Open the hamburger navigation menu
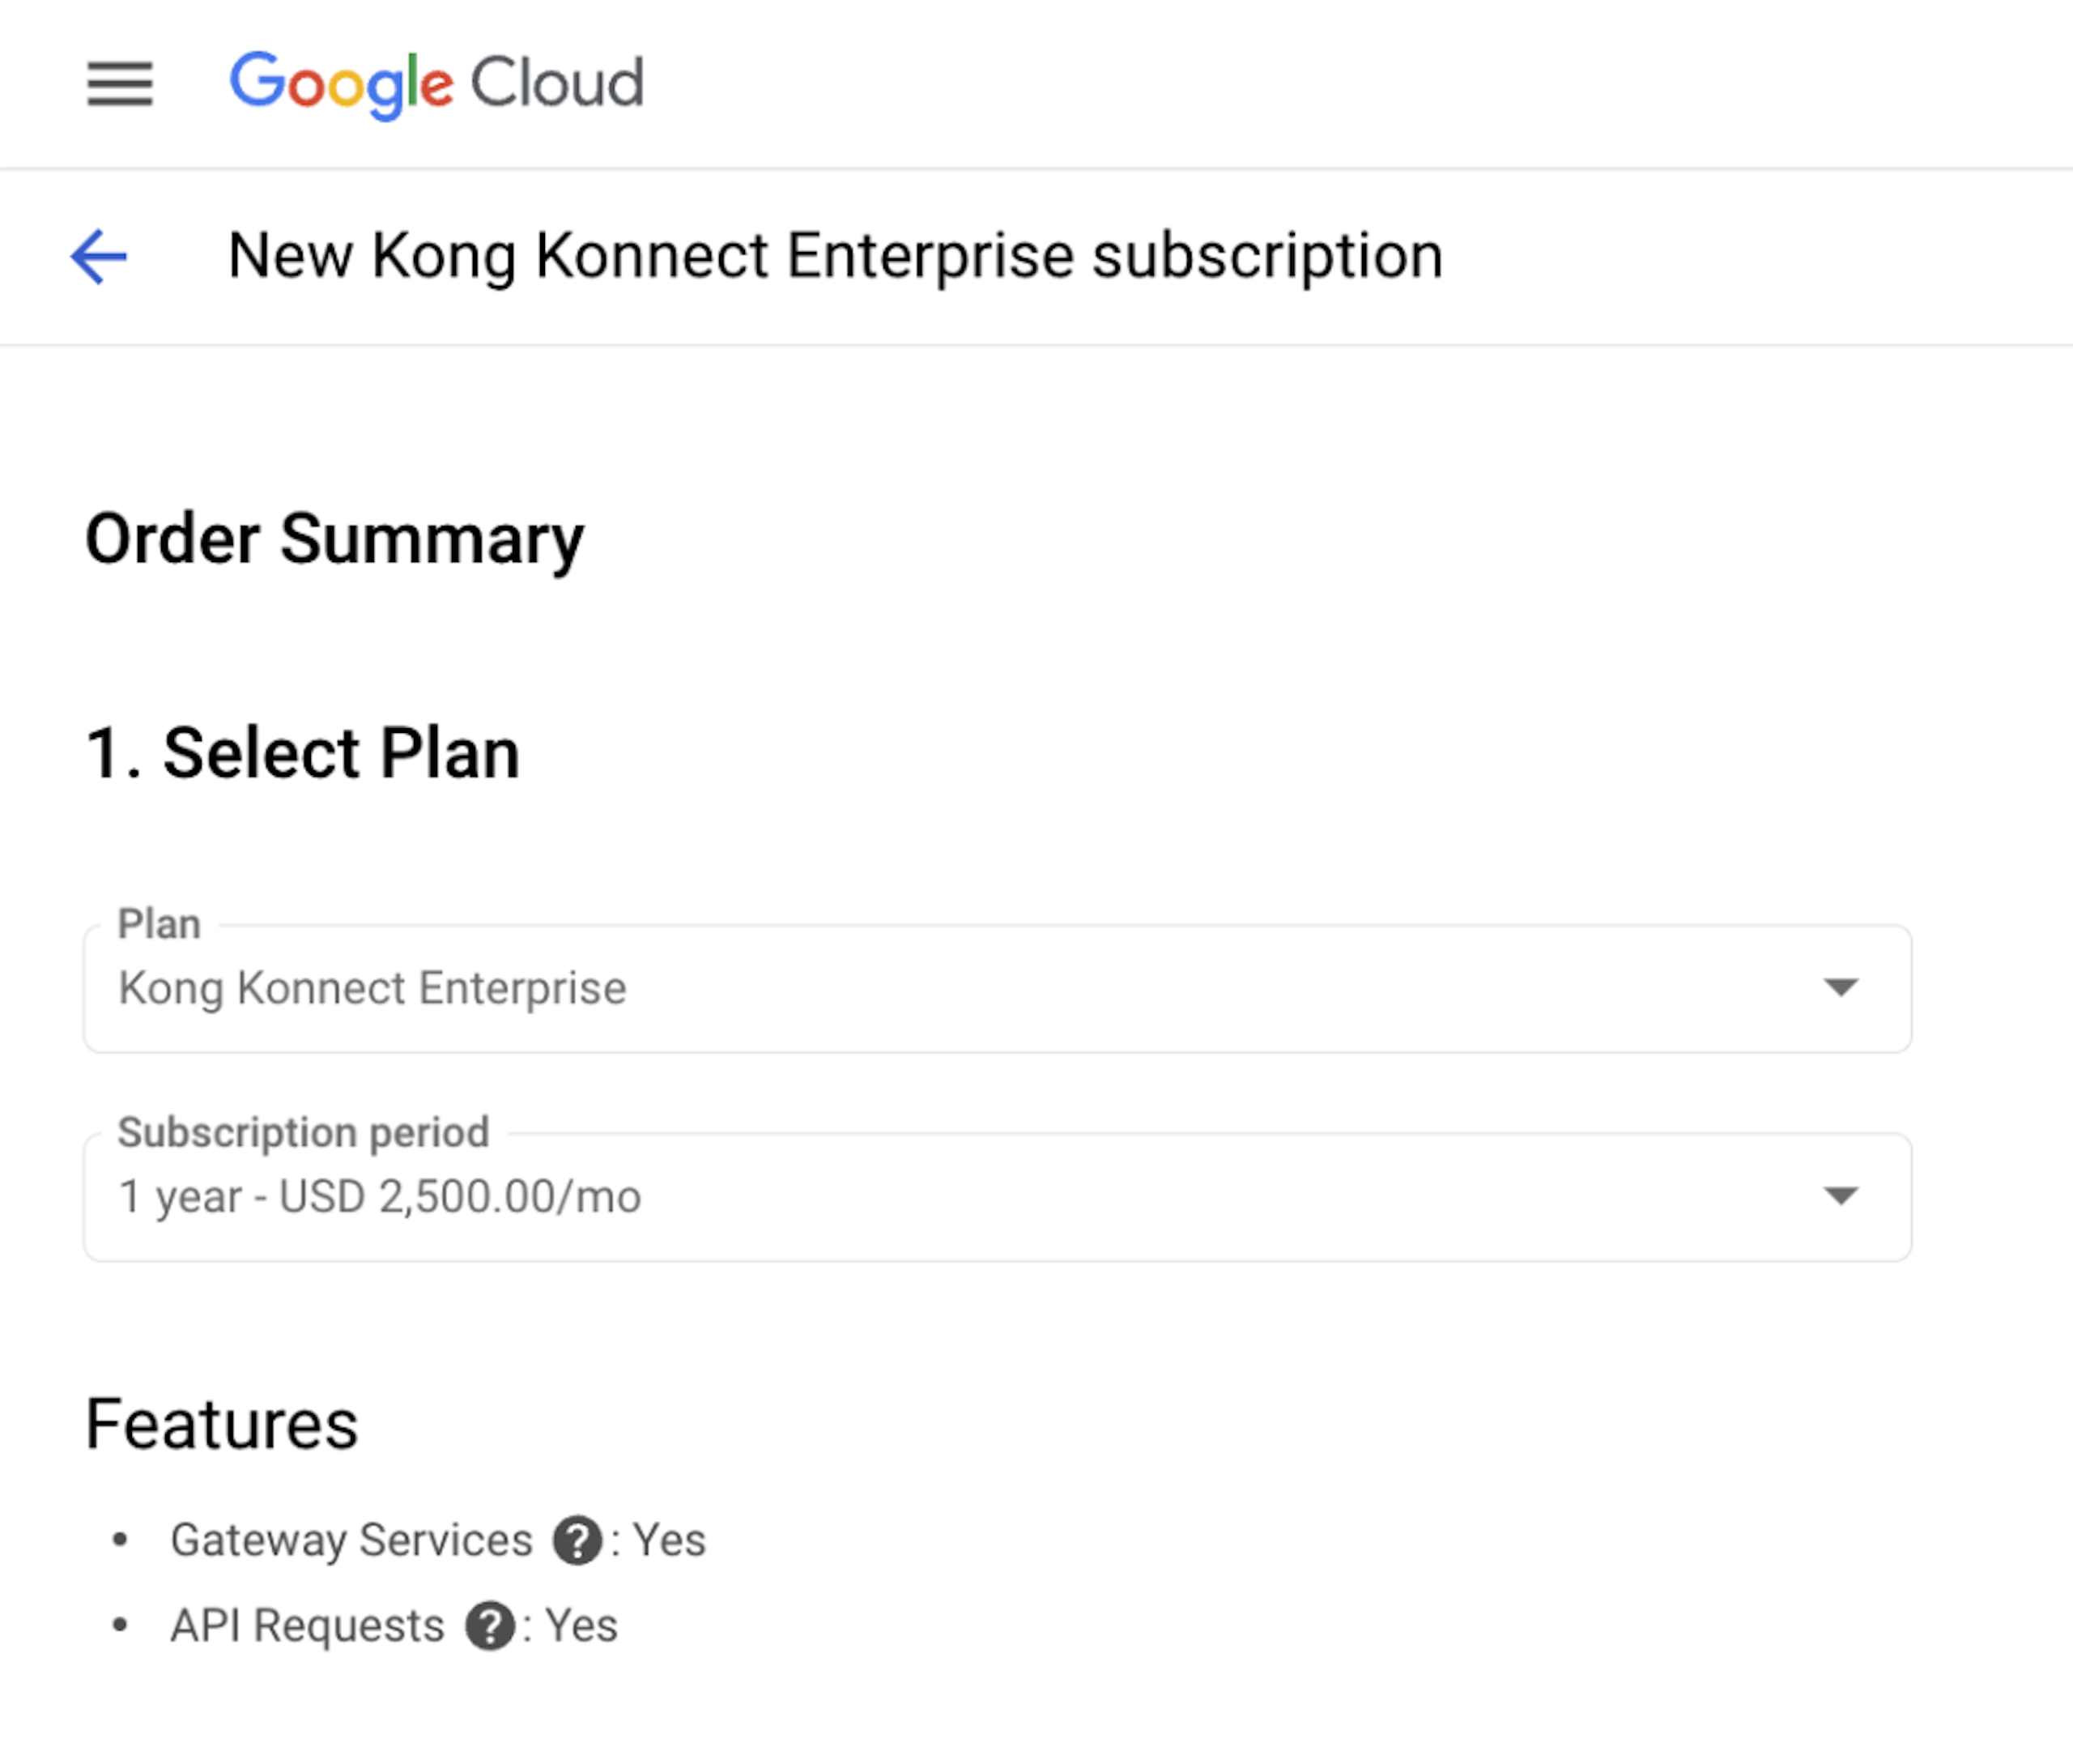This screenshot has width=2073, height=1764. [x=120, y=83]
